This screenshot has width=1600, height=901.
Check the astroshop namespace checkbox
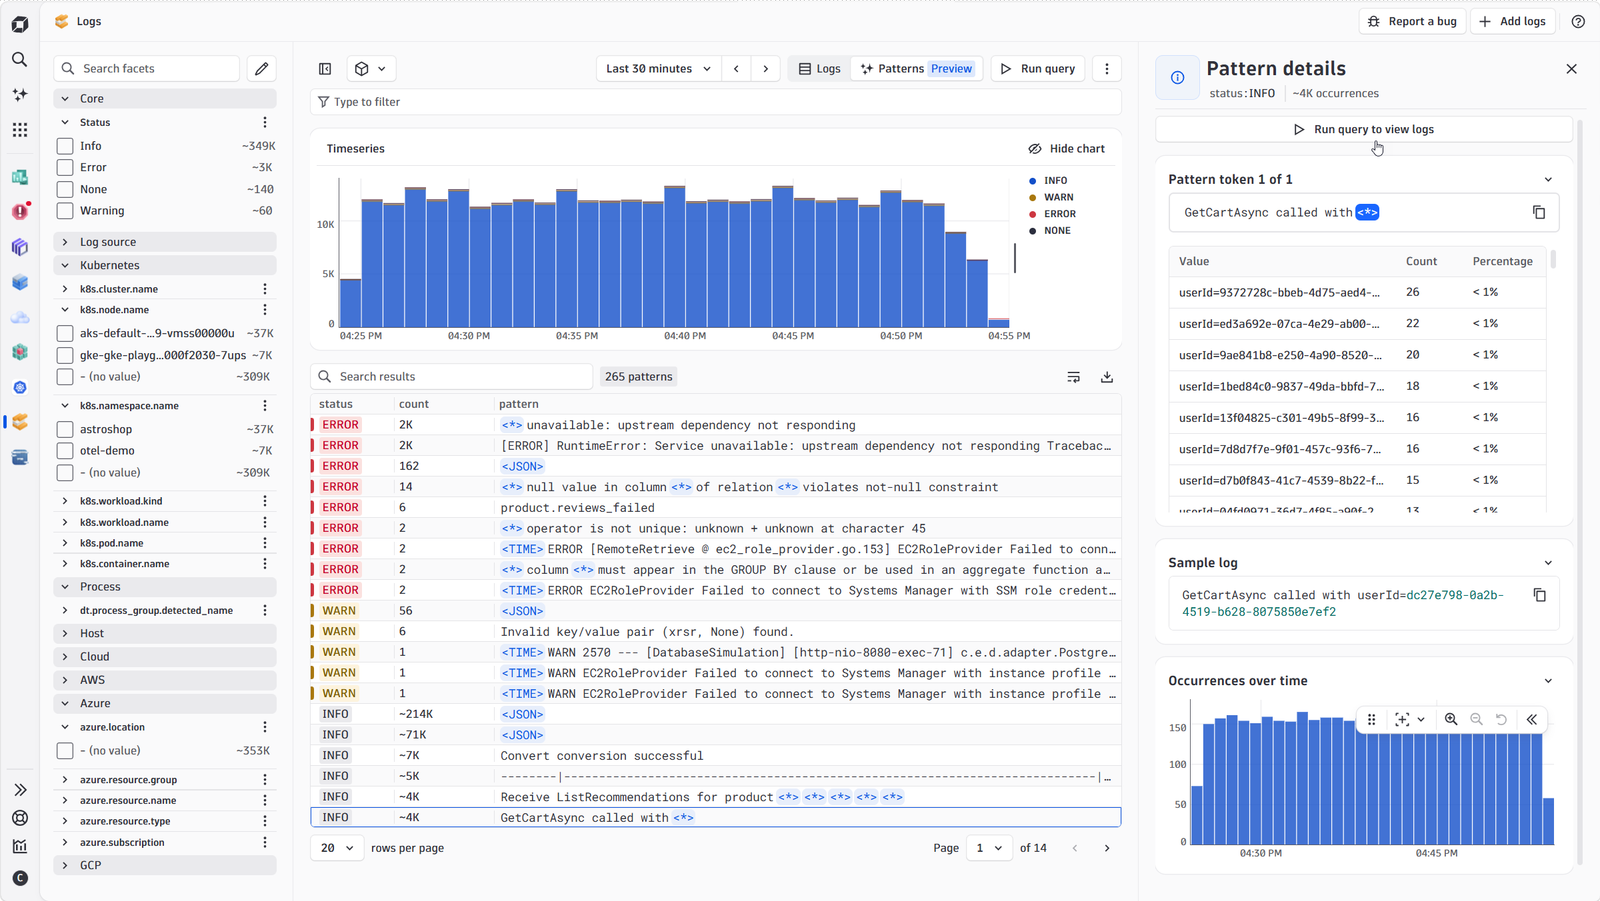click(65, 429)
